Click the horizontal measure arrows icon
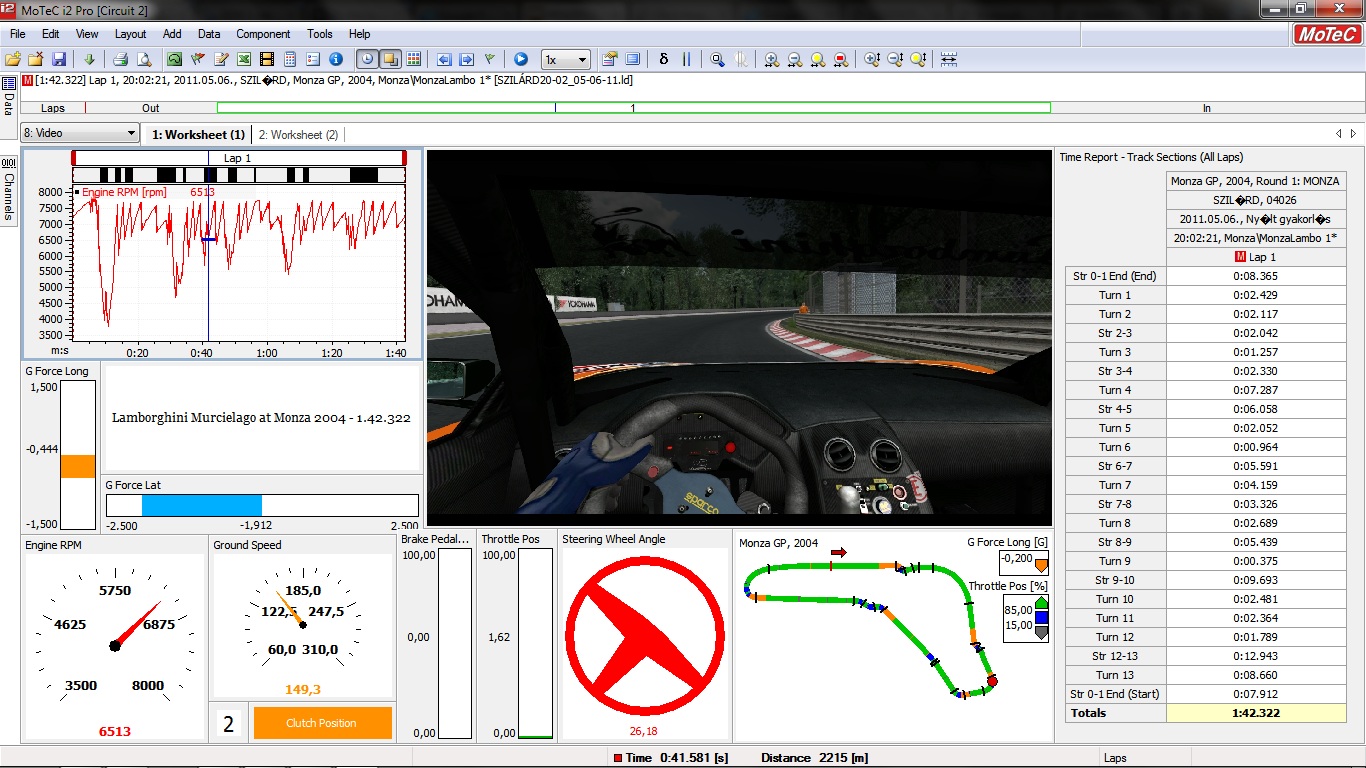The height and width of the screenshot is (768, 1366). [949, 59]
